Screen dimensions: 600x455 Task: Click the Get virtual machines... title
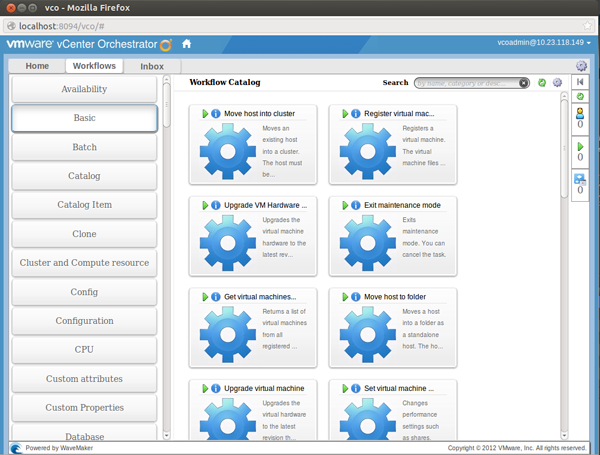[x=260, y=297]
